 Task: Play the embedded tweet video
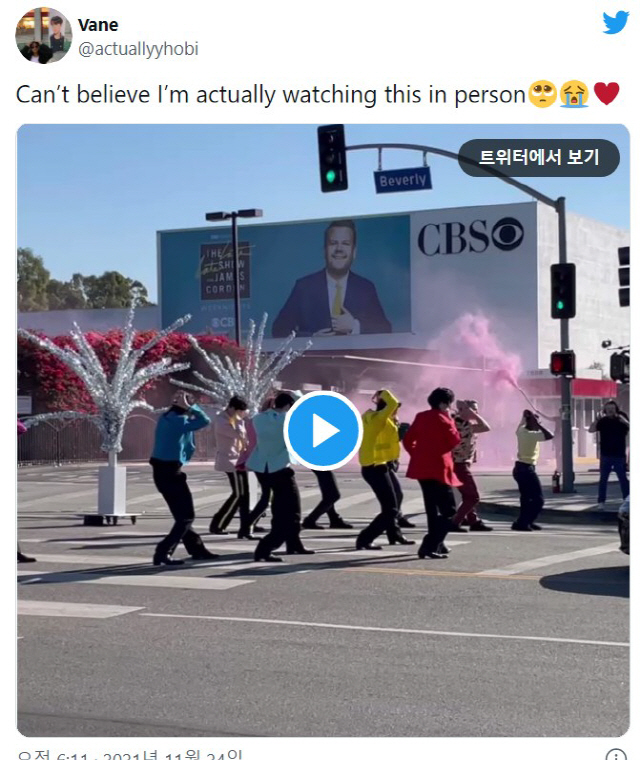coord(323,430)
